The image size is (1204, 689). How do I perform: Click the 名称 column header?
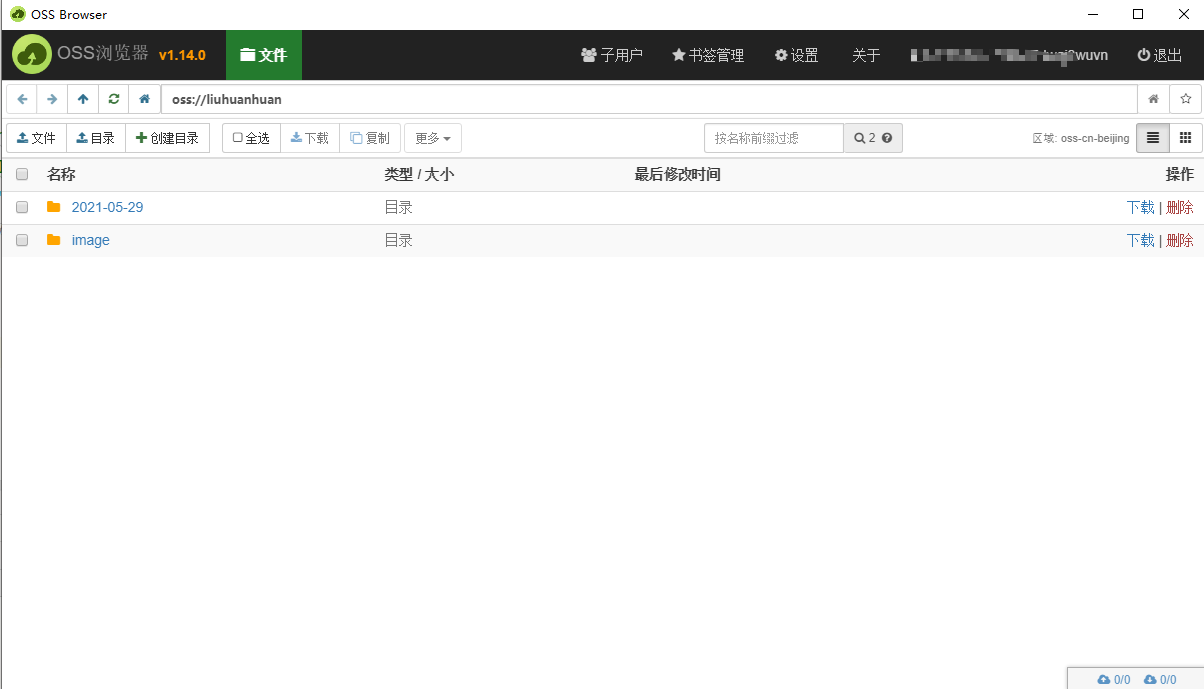(61, 174)
